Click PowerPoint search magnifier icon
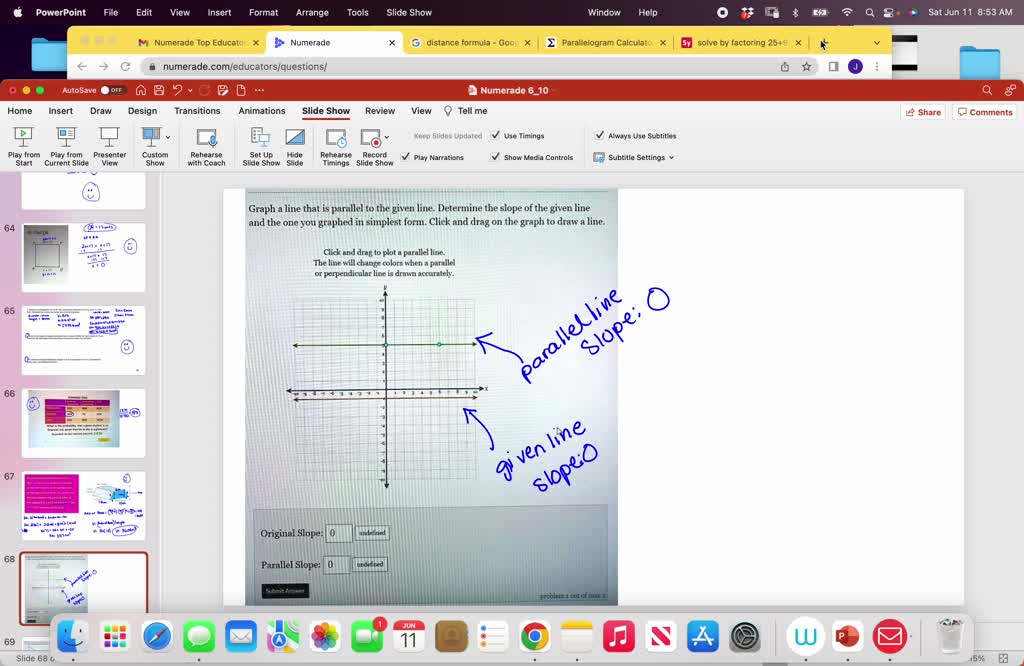 (987, 90)
